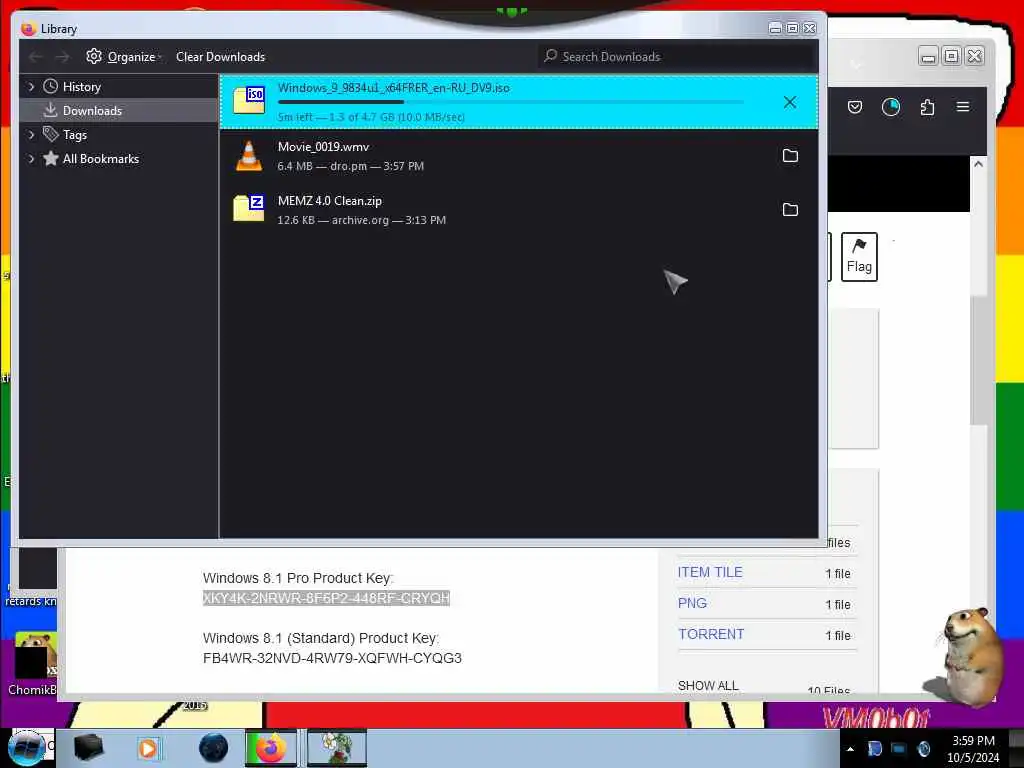Select the MEMZ 4.0 Clean.zip entry
This screenshot has width=1024, height=768.
(x=519, y=210)
